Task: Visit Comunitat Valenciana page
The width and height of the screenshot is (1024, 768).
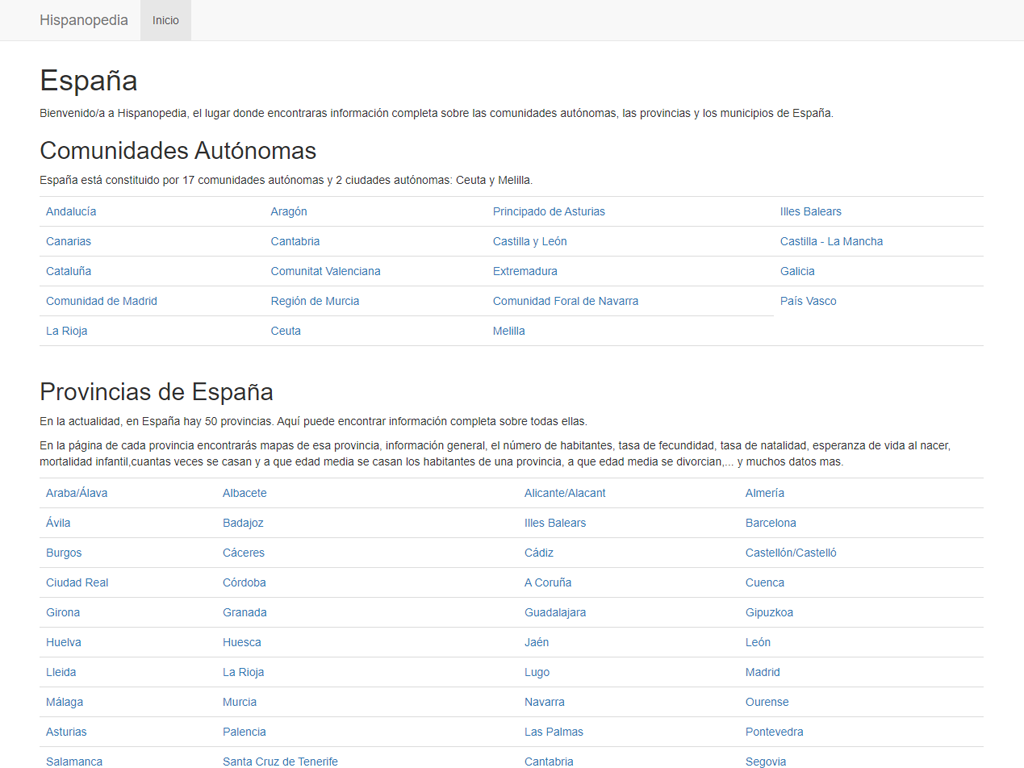Action: 325,272
